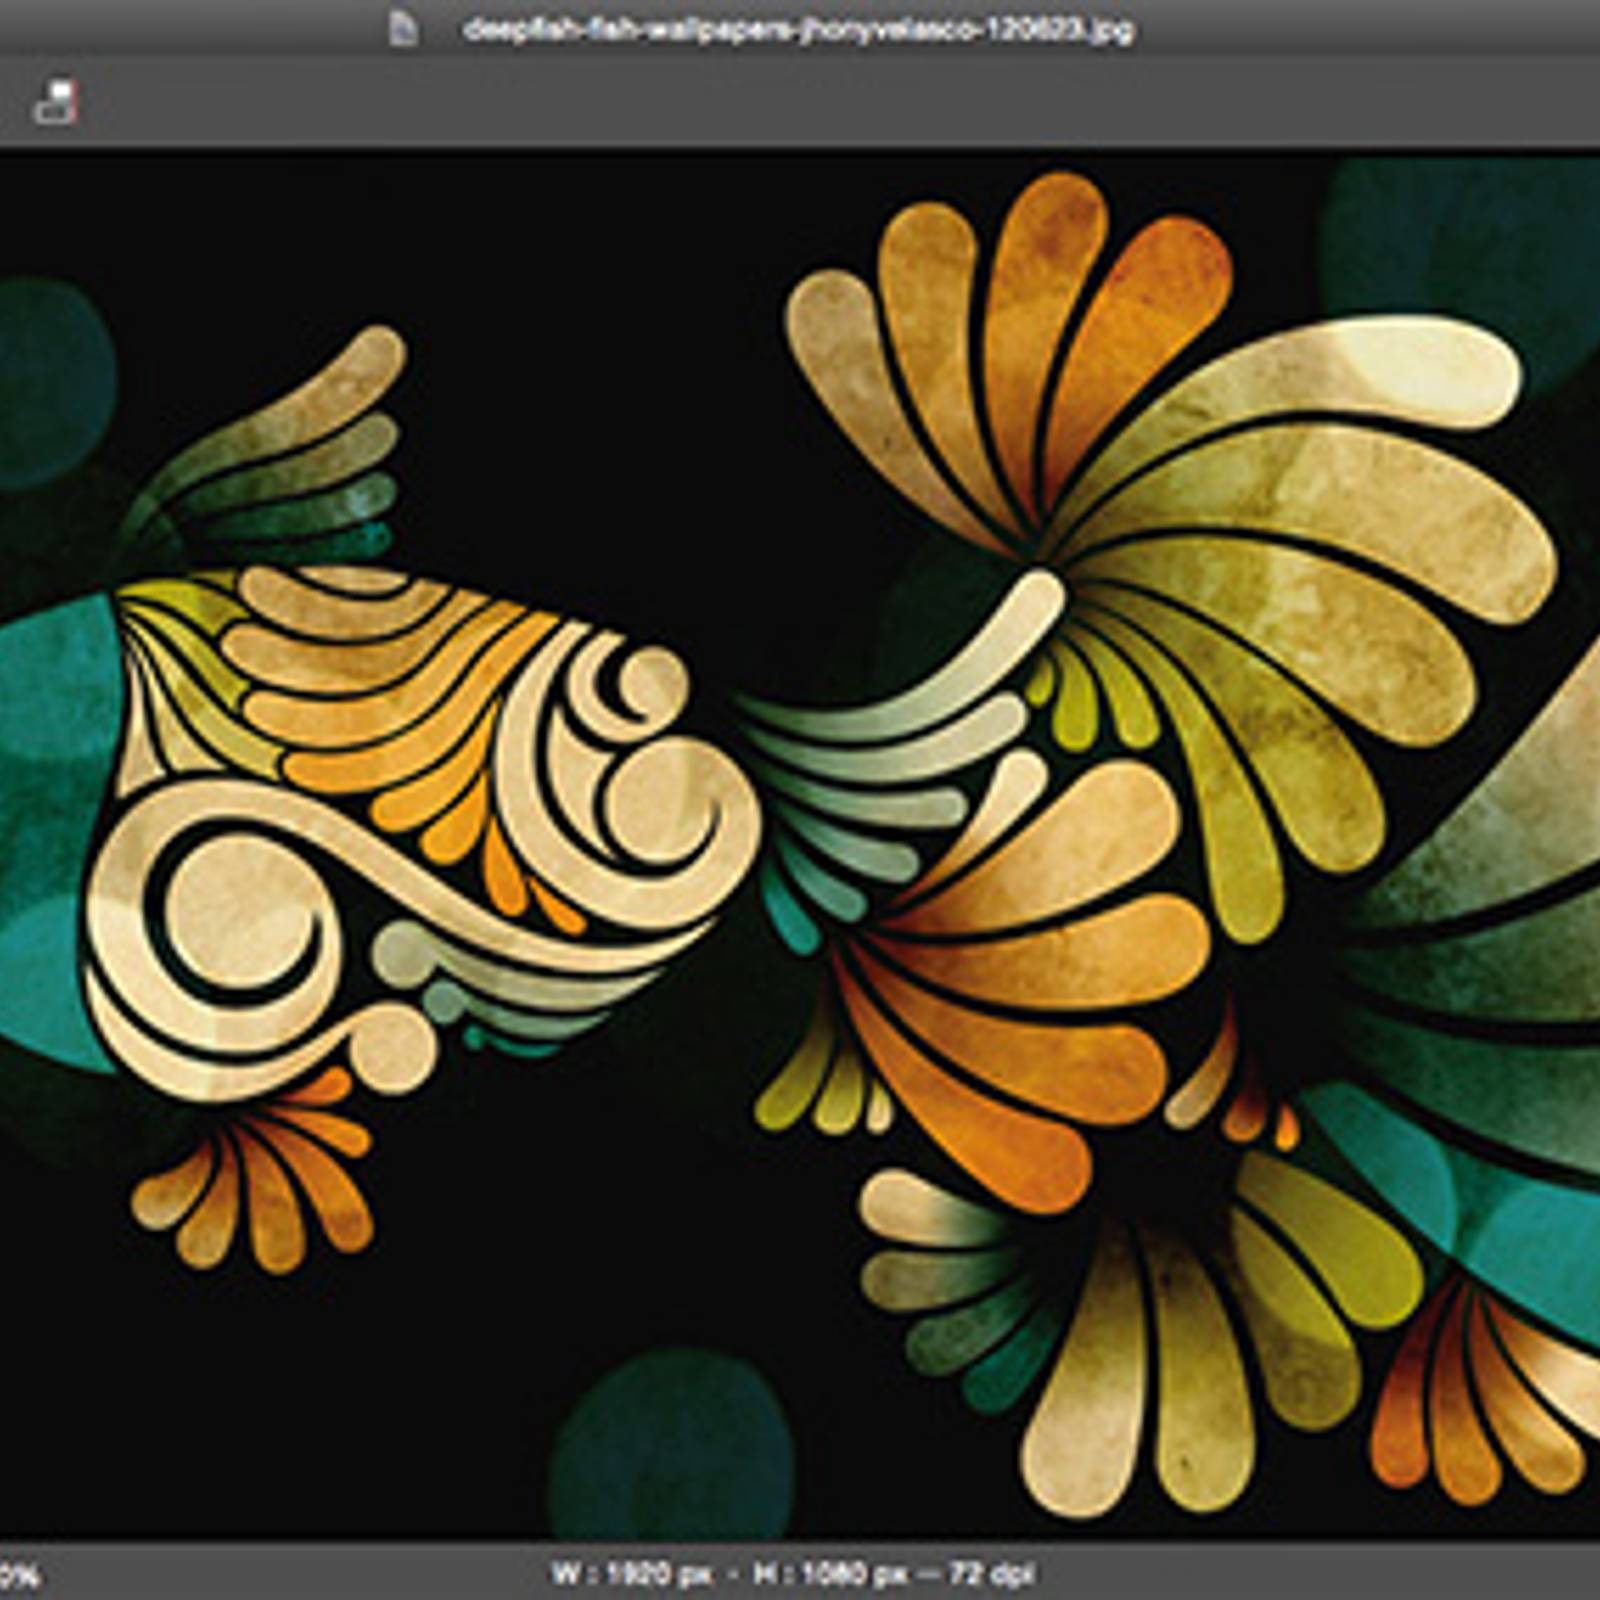Click the .jpg file name in the title bar
This screenshot has height=1600, width=1600.
point(798,29)
